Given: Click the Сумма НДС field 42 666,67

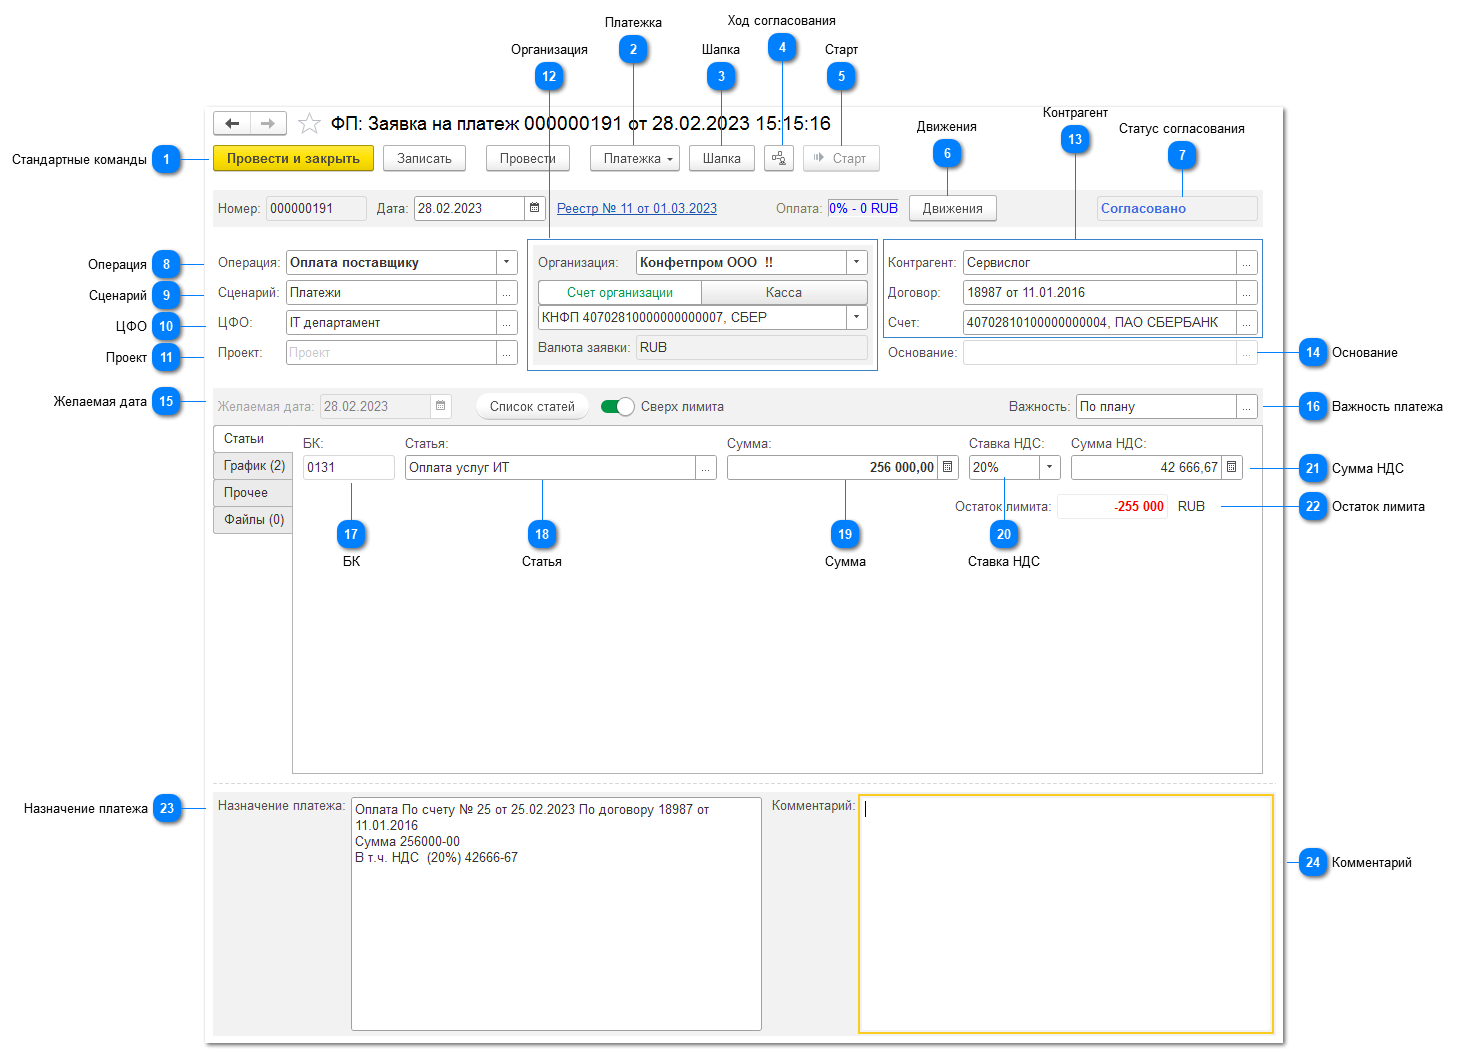Looking at the screenshot, I should click(x=1147, y=467).
